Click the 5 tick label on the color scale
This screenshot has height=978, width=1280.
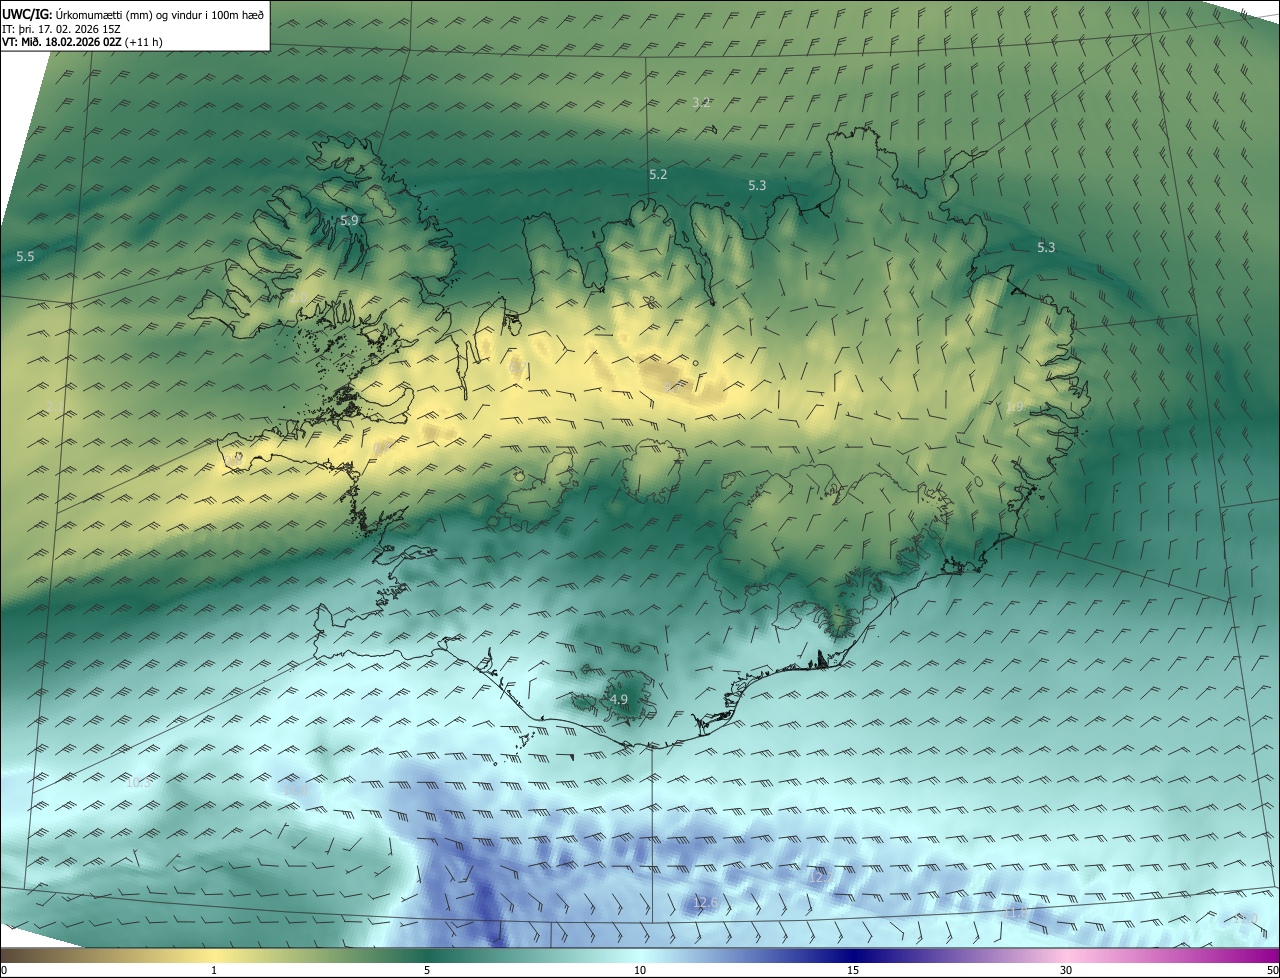pos(427,970)
